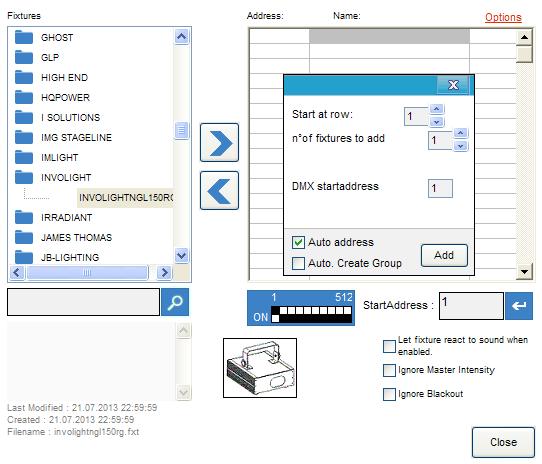Click the fixture search text field
Screen dimensions: 542x464
click(83, 302)
